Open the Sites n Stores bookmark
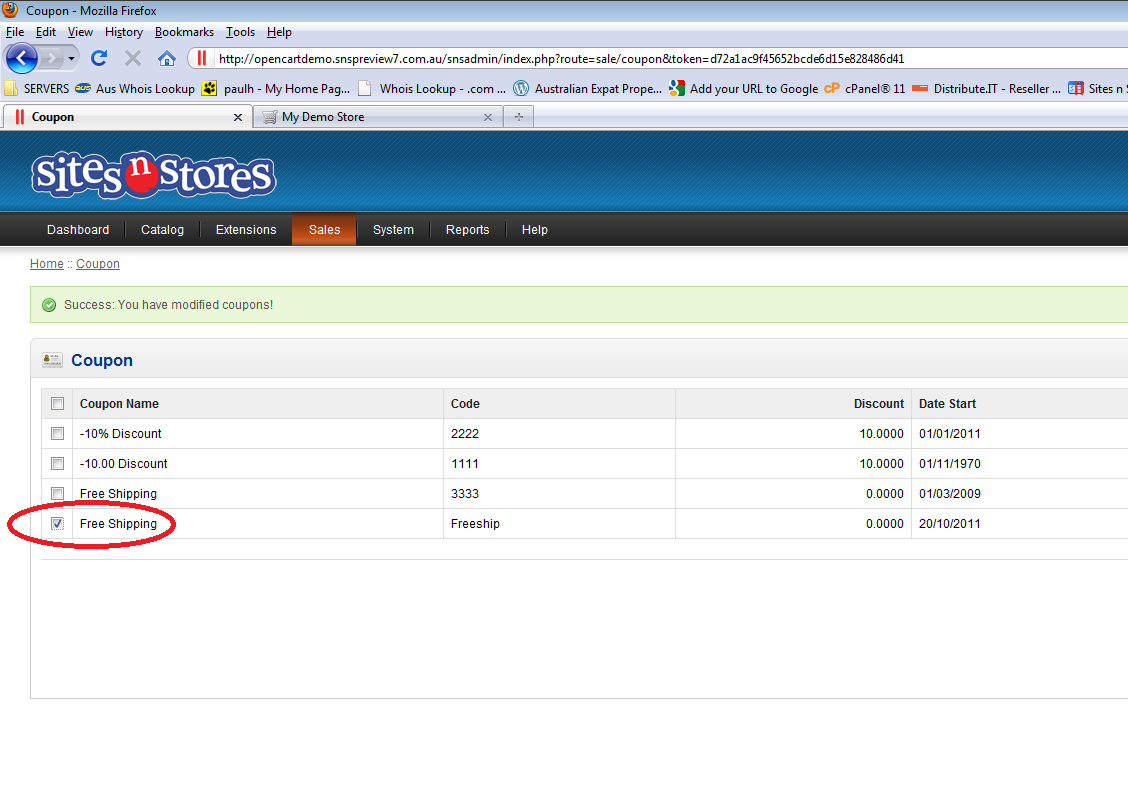 [1098, 88]
